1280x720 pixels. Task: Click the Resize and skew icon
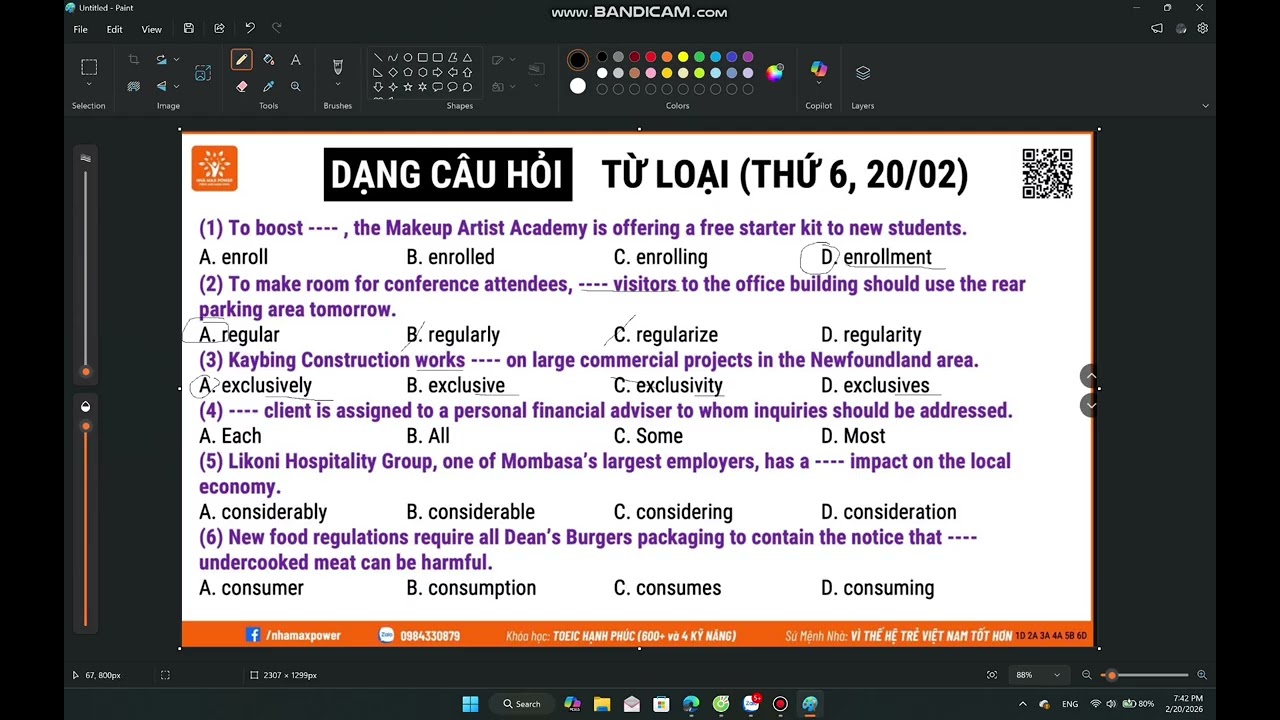[203, 73]
